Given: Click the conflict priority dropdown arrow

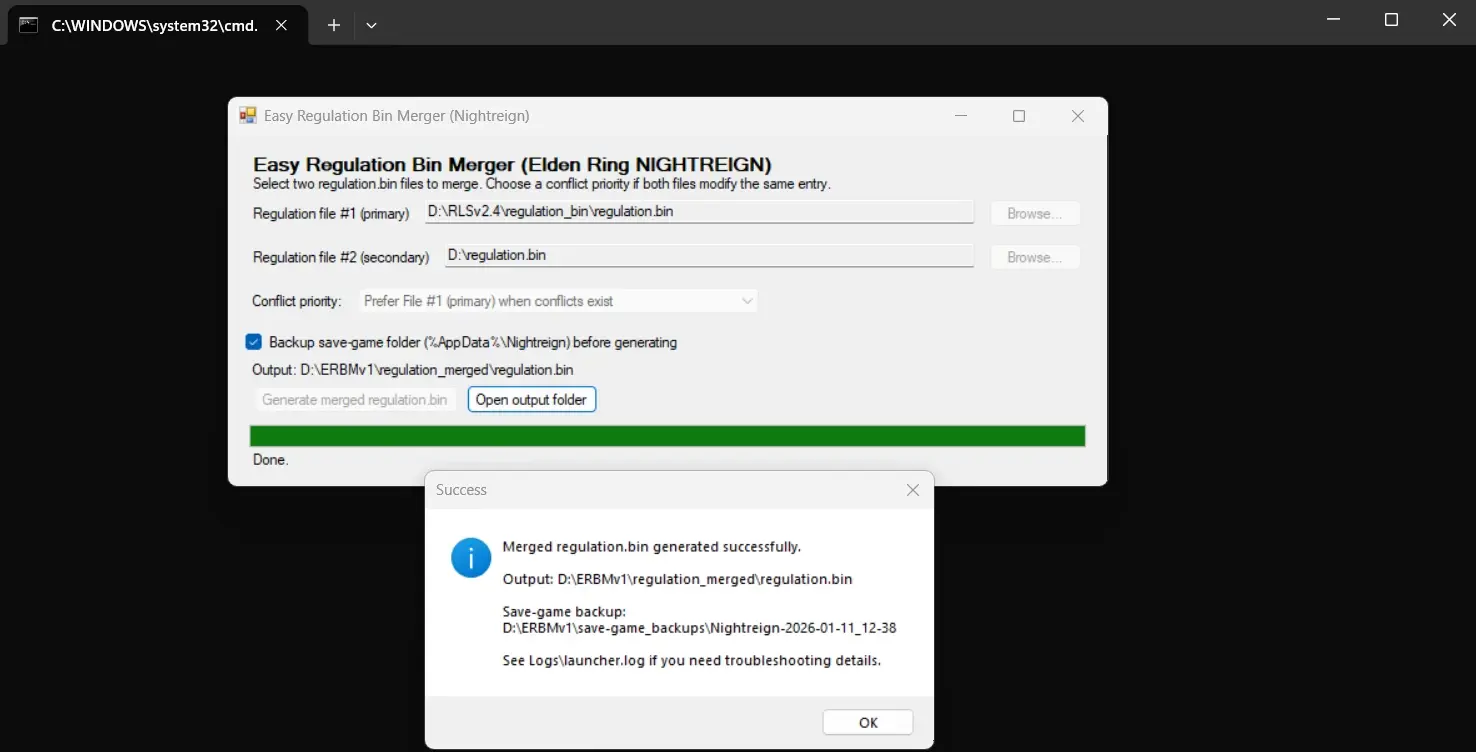Looking at the screenshot, I should coord(747,301).
